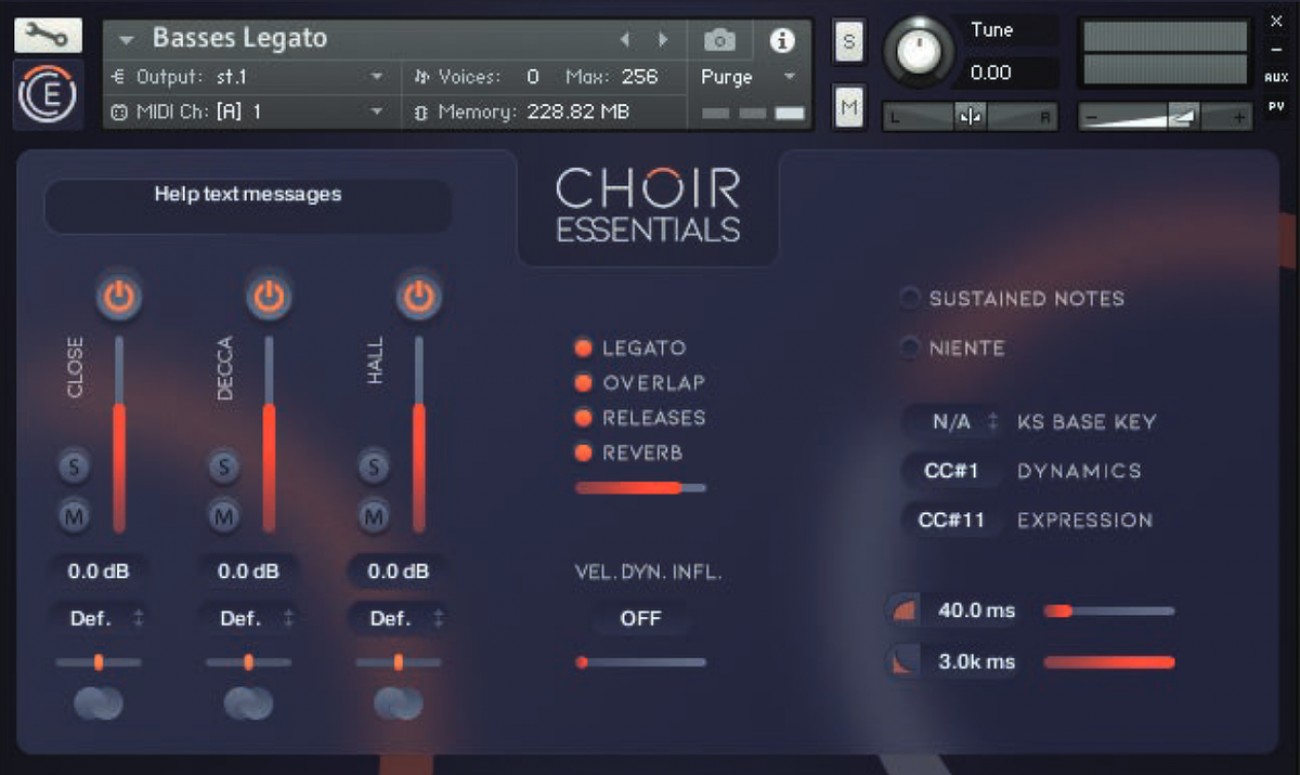Image resolution: width=1300 pixels, height=775 pixels.
Task: Click the Purge button
Action: pyautogui.click(x=727, y=76)
